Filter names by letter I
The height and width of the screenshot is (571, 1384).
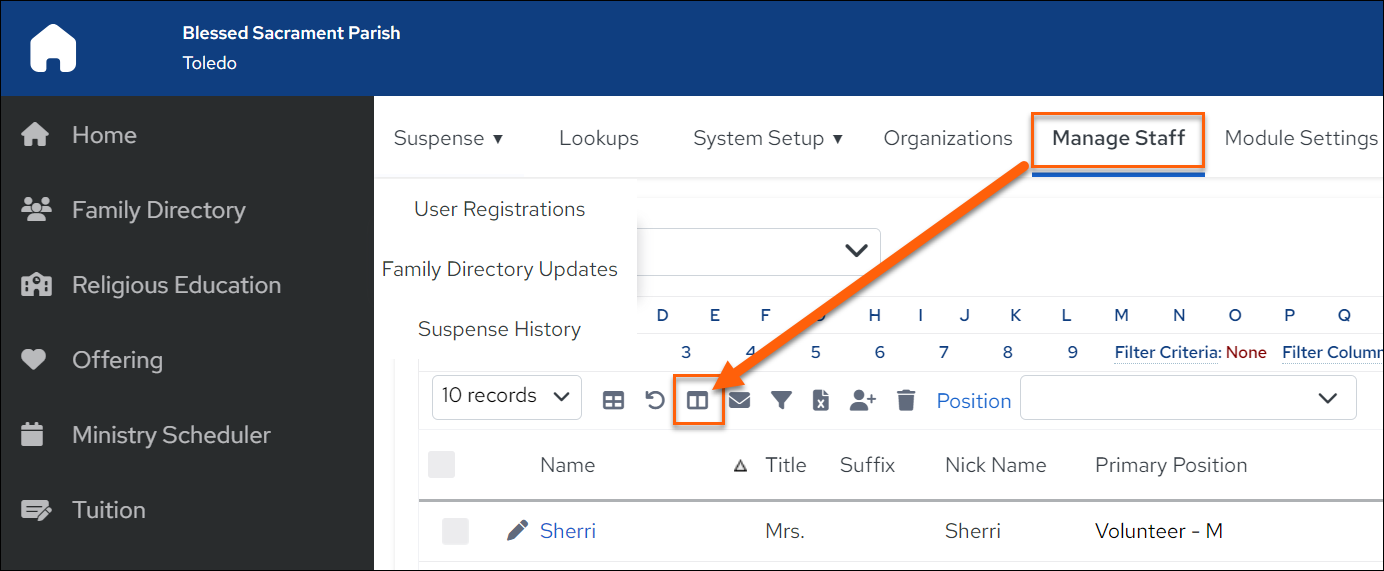click(920, 315)
